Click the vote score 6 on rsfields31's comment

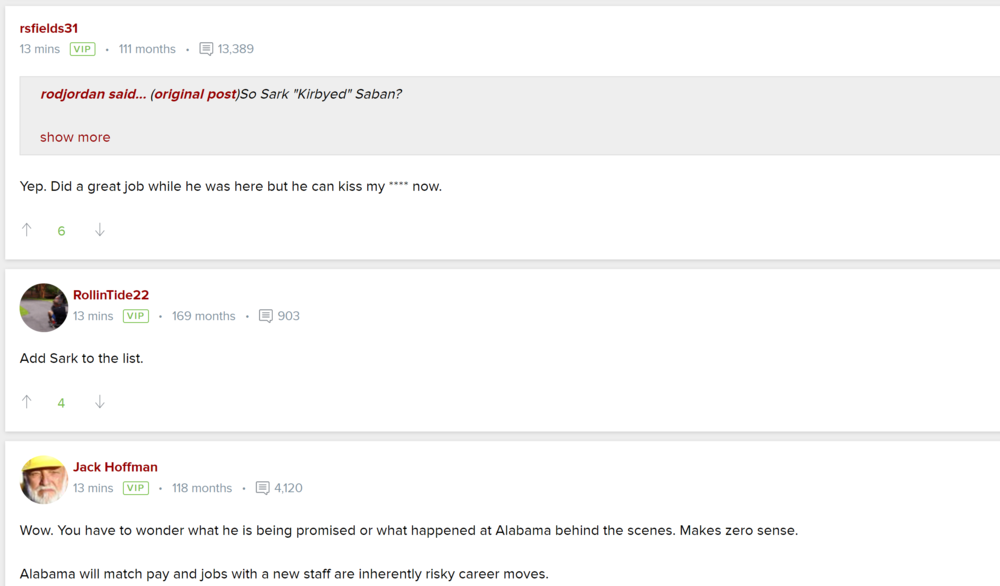click(61, 231)
